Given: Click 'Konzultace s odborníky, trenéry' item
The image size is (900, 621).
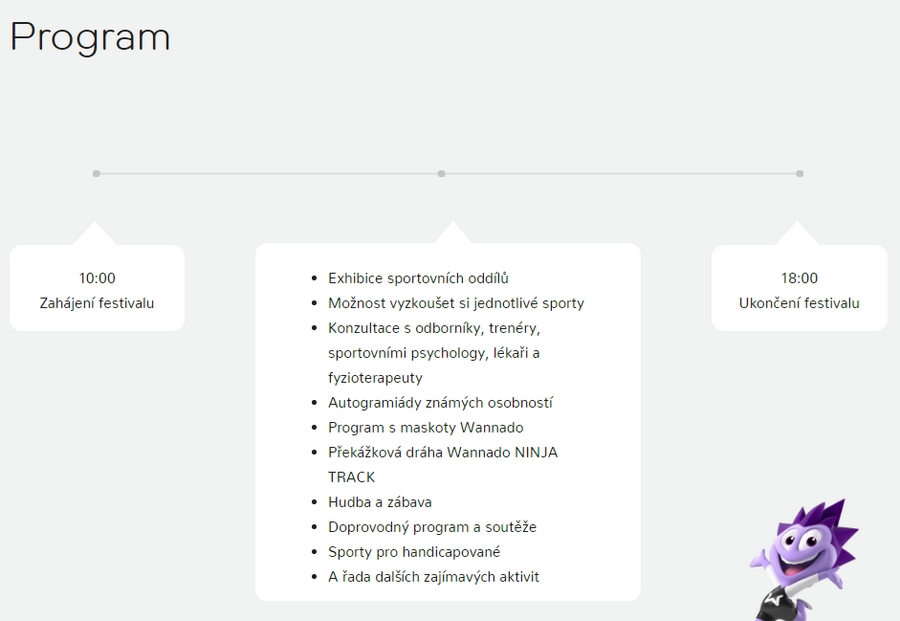Looking at the screenshot, I should pyautogui.click(x=434, y=328).
